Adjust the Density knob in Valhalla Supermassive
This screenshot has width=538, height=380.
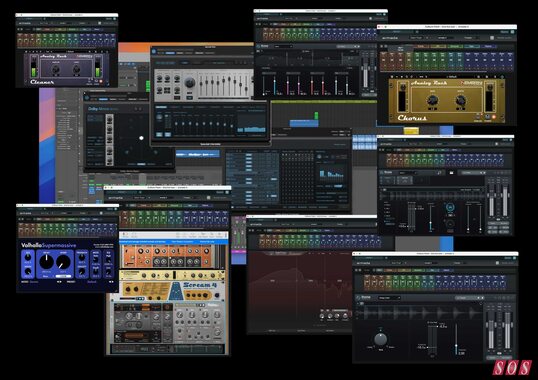tap(82, 271)
